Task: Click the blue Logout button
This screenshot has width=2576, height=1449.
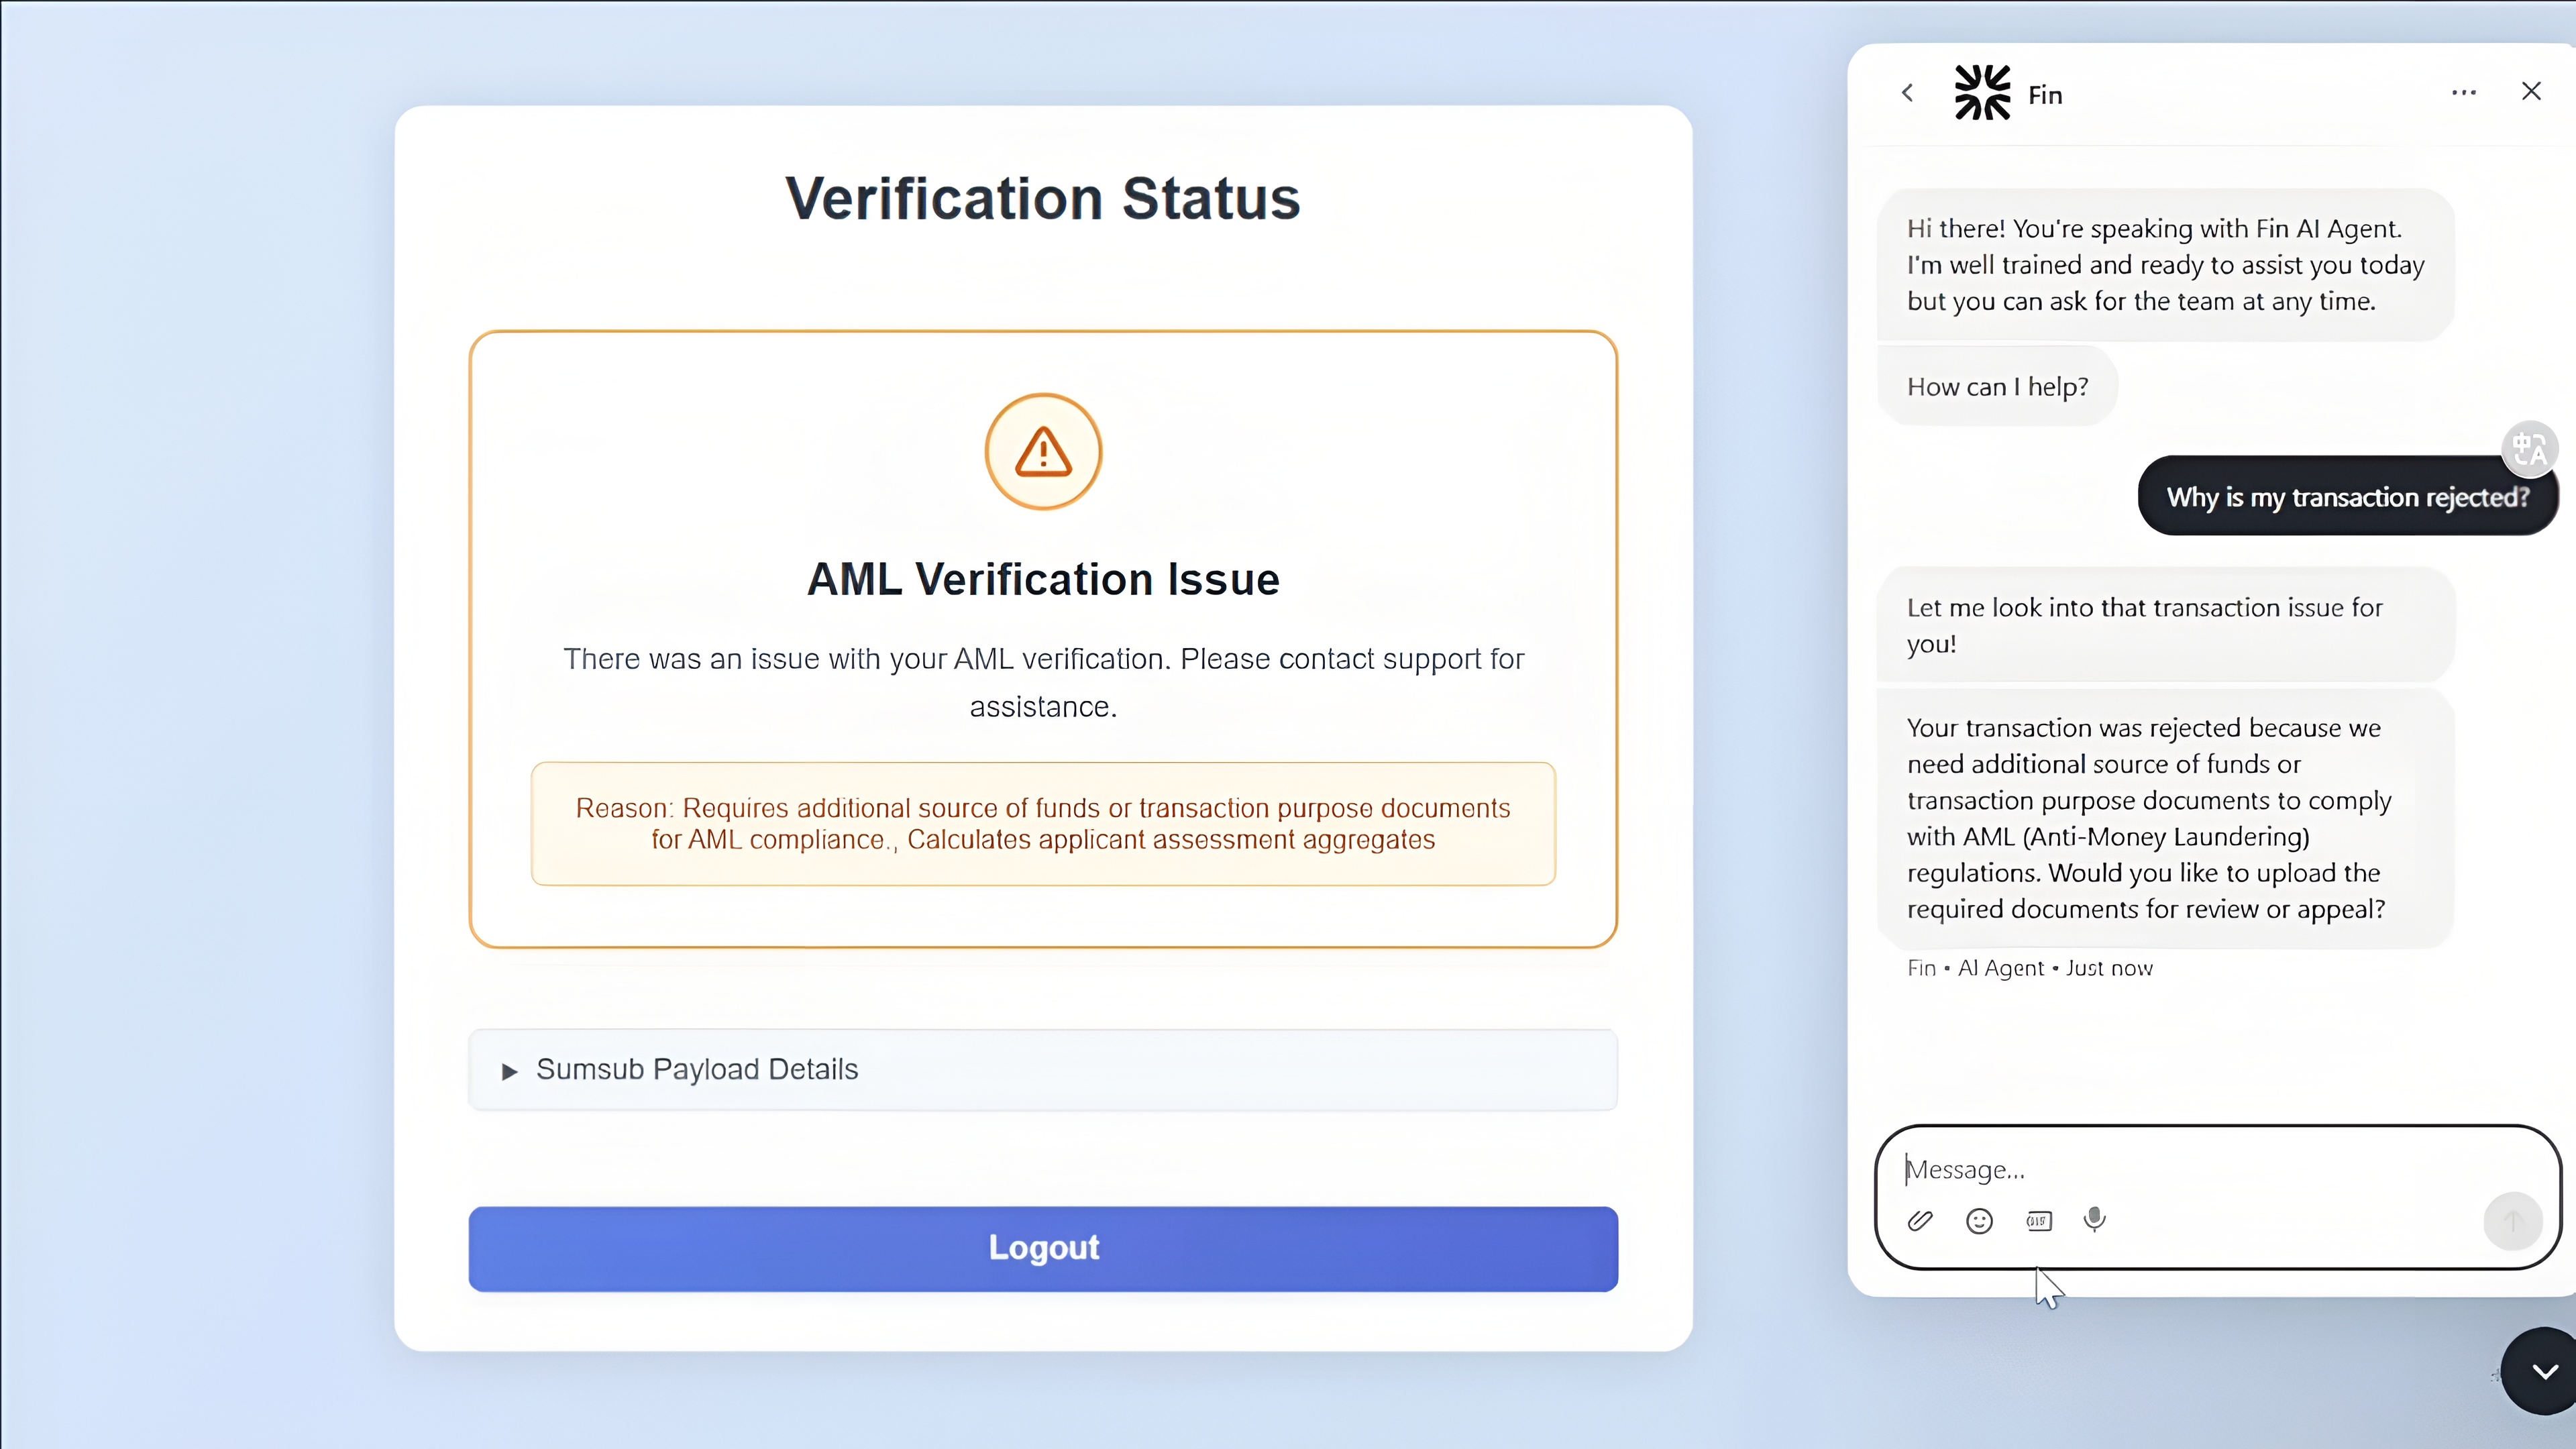Action: tap(1043, 1248)
